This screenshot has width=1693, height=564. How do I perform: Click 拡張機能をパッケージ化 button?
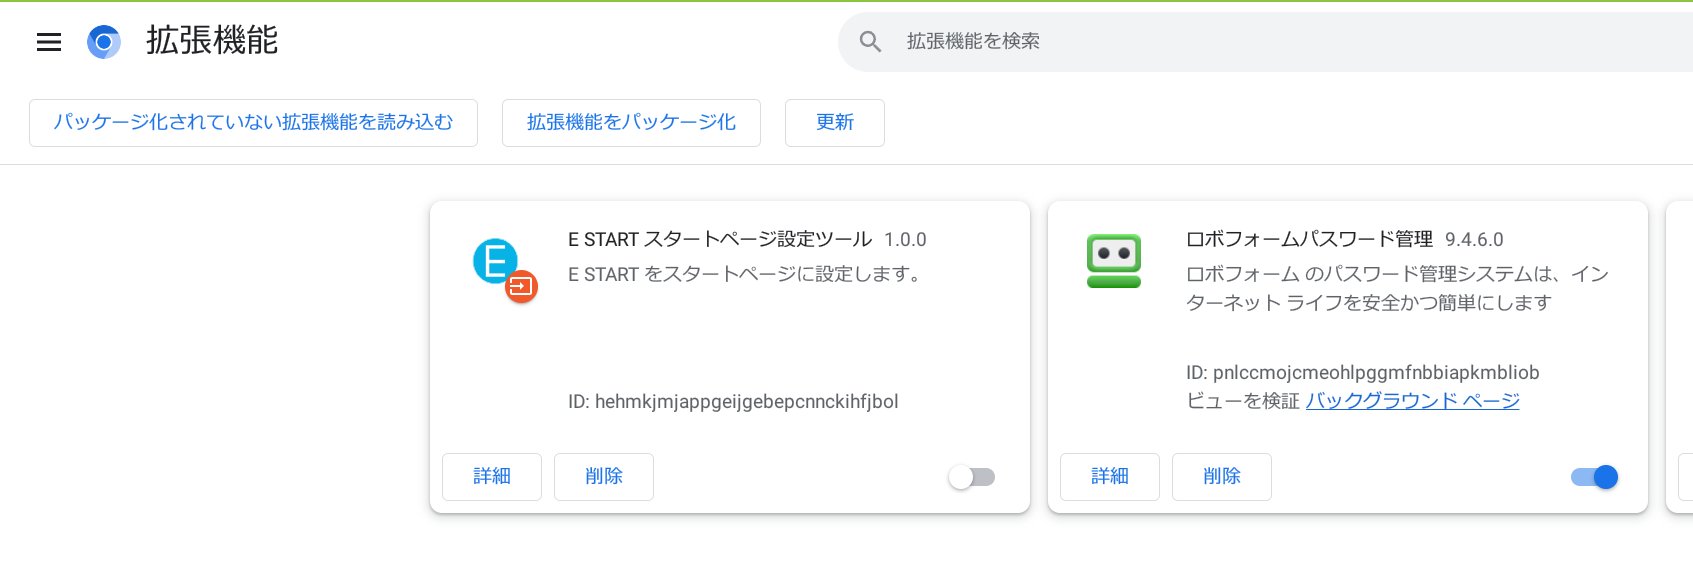click(631, 123)
